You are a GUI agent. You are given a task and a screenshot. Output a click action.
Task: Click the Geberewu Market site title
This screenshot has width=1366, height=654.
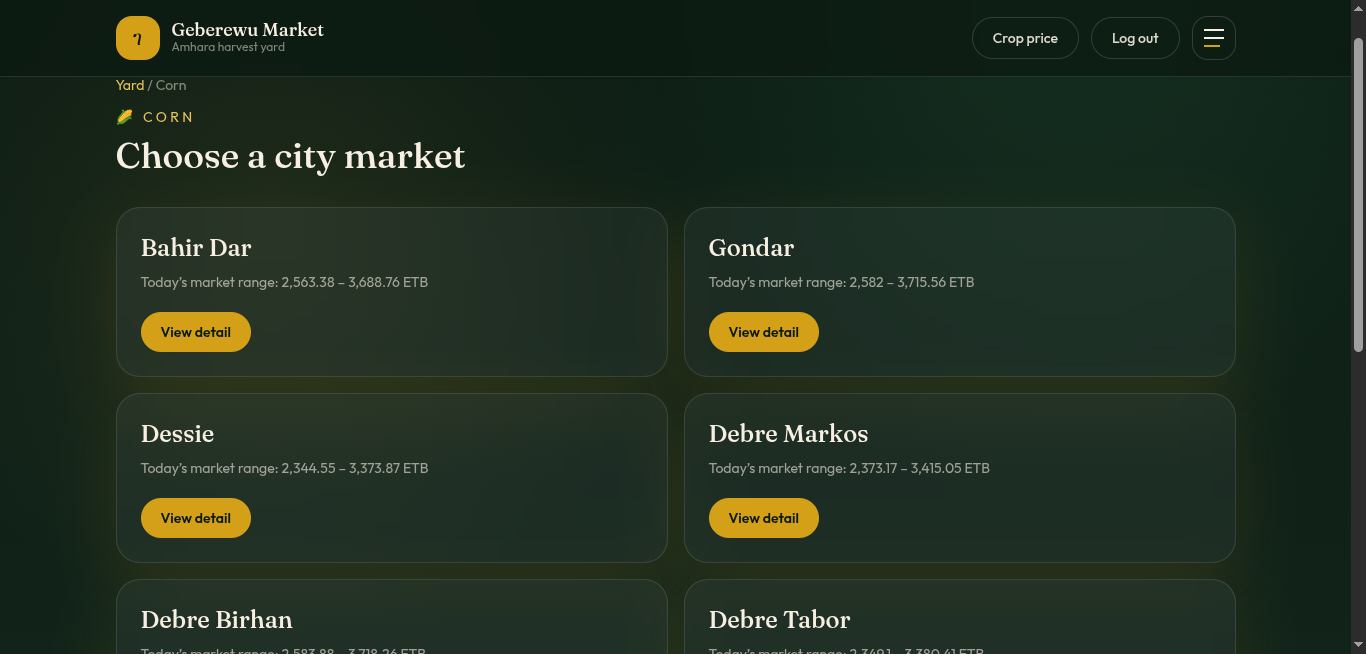(x=248, y=30)
